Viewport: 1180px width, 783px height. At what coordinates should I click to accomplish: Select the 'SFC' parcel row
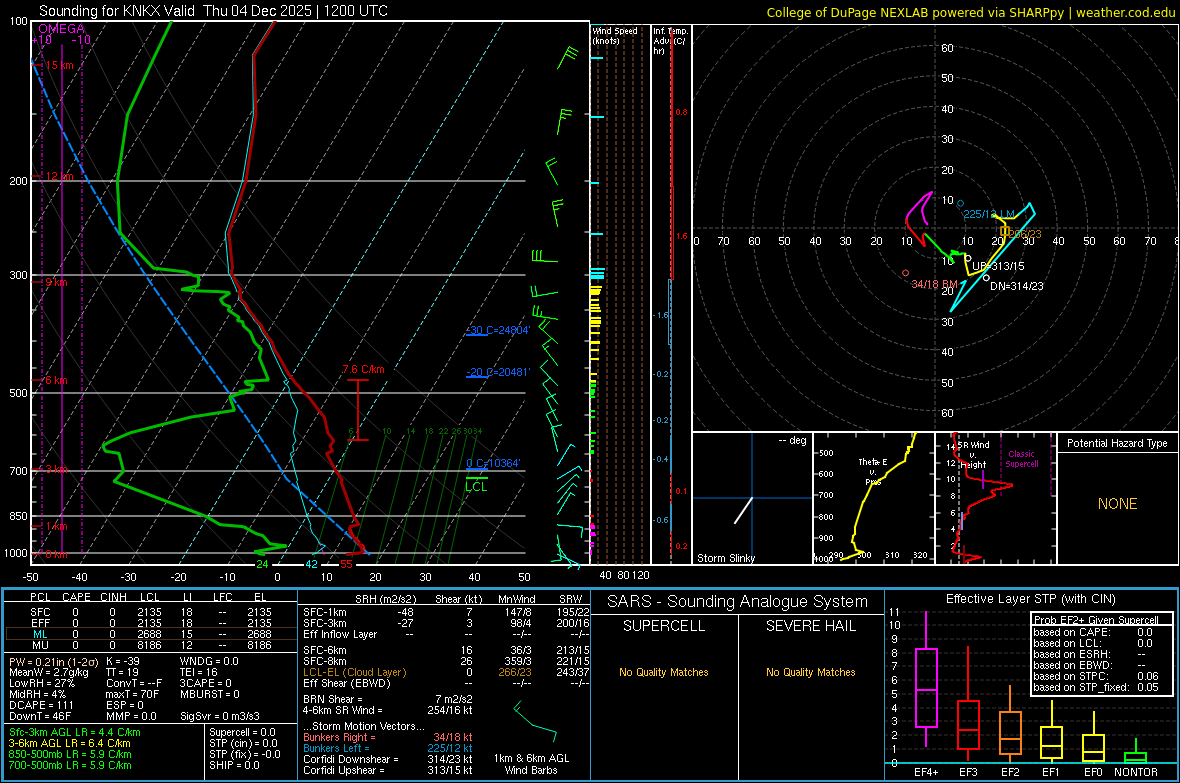coord(151,612)
